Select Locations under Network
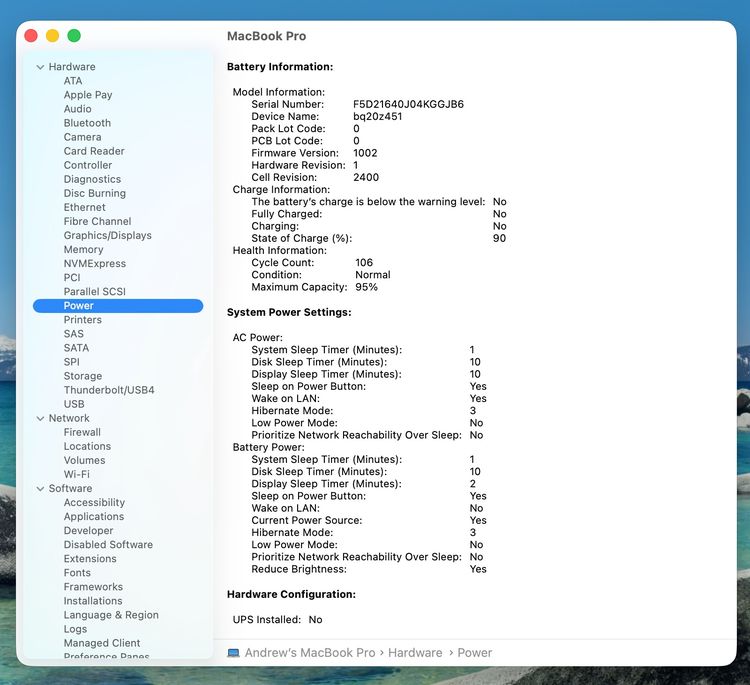 (87, 446)
